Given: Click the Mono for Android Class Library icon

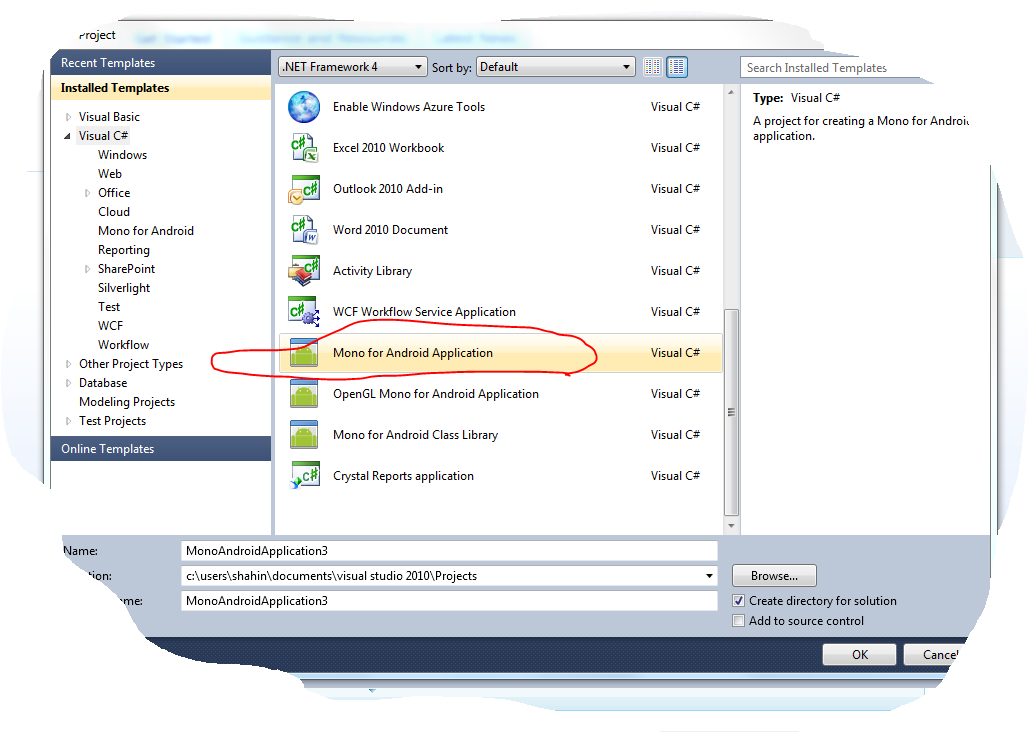Looking at the screenshot, I should click(304, 435).
